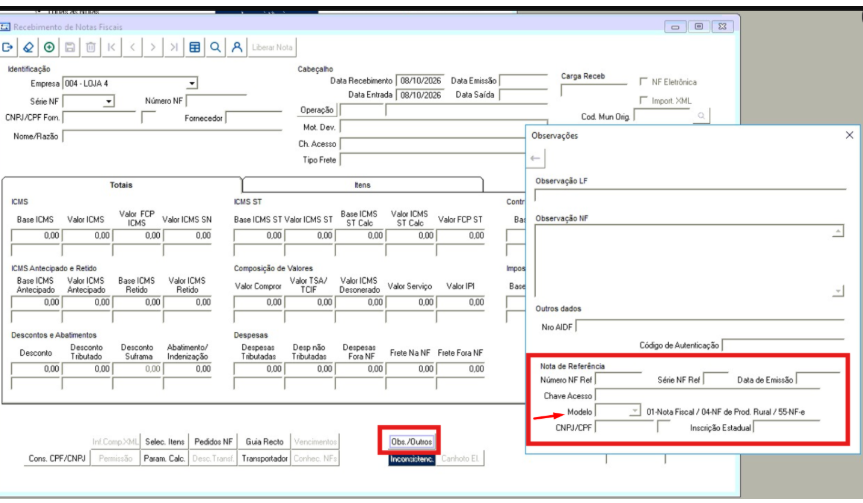Click the Inf.Comp.XML button
This screenshot has height=503, width=863.
tap(115, 441)
